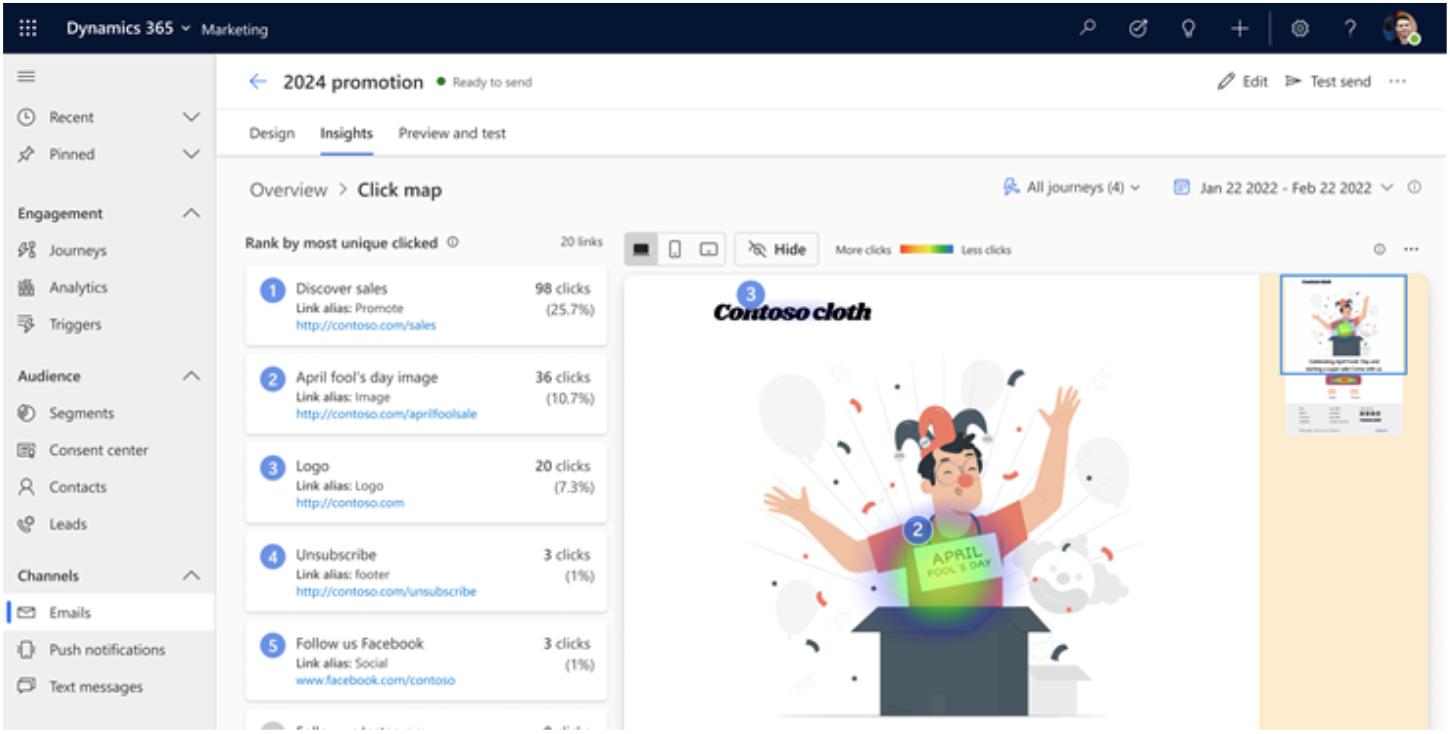The image size is (1450, 734).
Task: Click Test send
Action: (1328, 82)
